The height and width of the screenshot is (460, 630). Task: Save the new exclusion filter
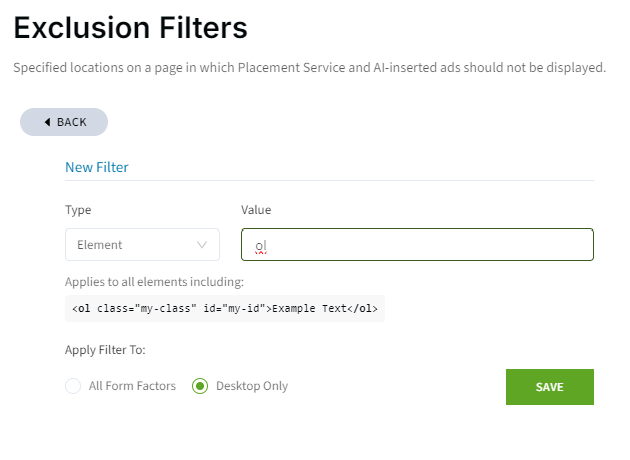[x=549, y=387]
